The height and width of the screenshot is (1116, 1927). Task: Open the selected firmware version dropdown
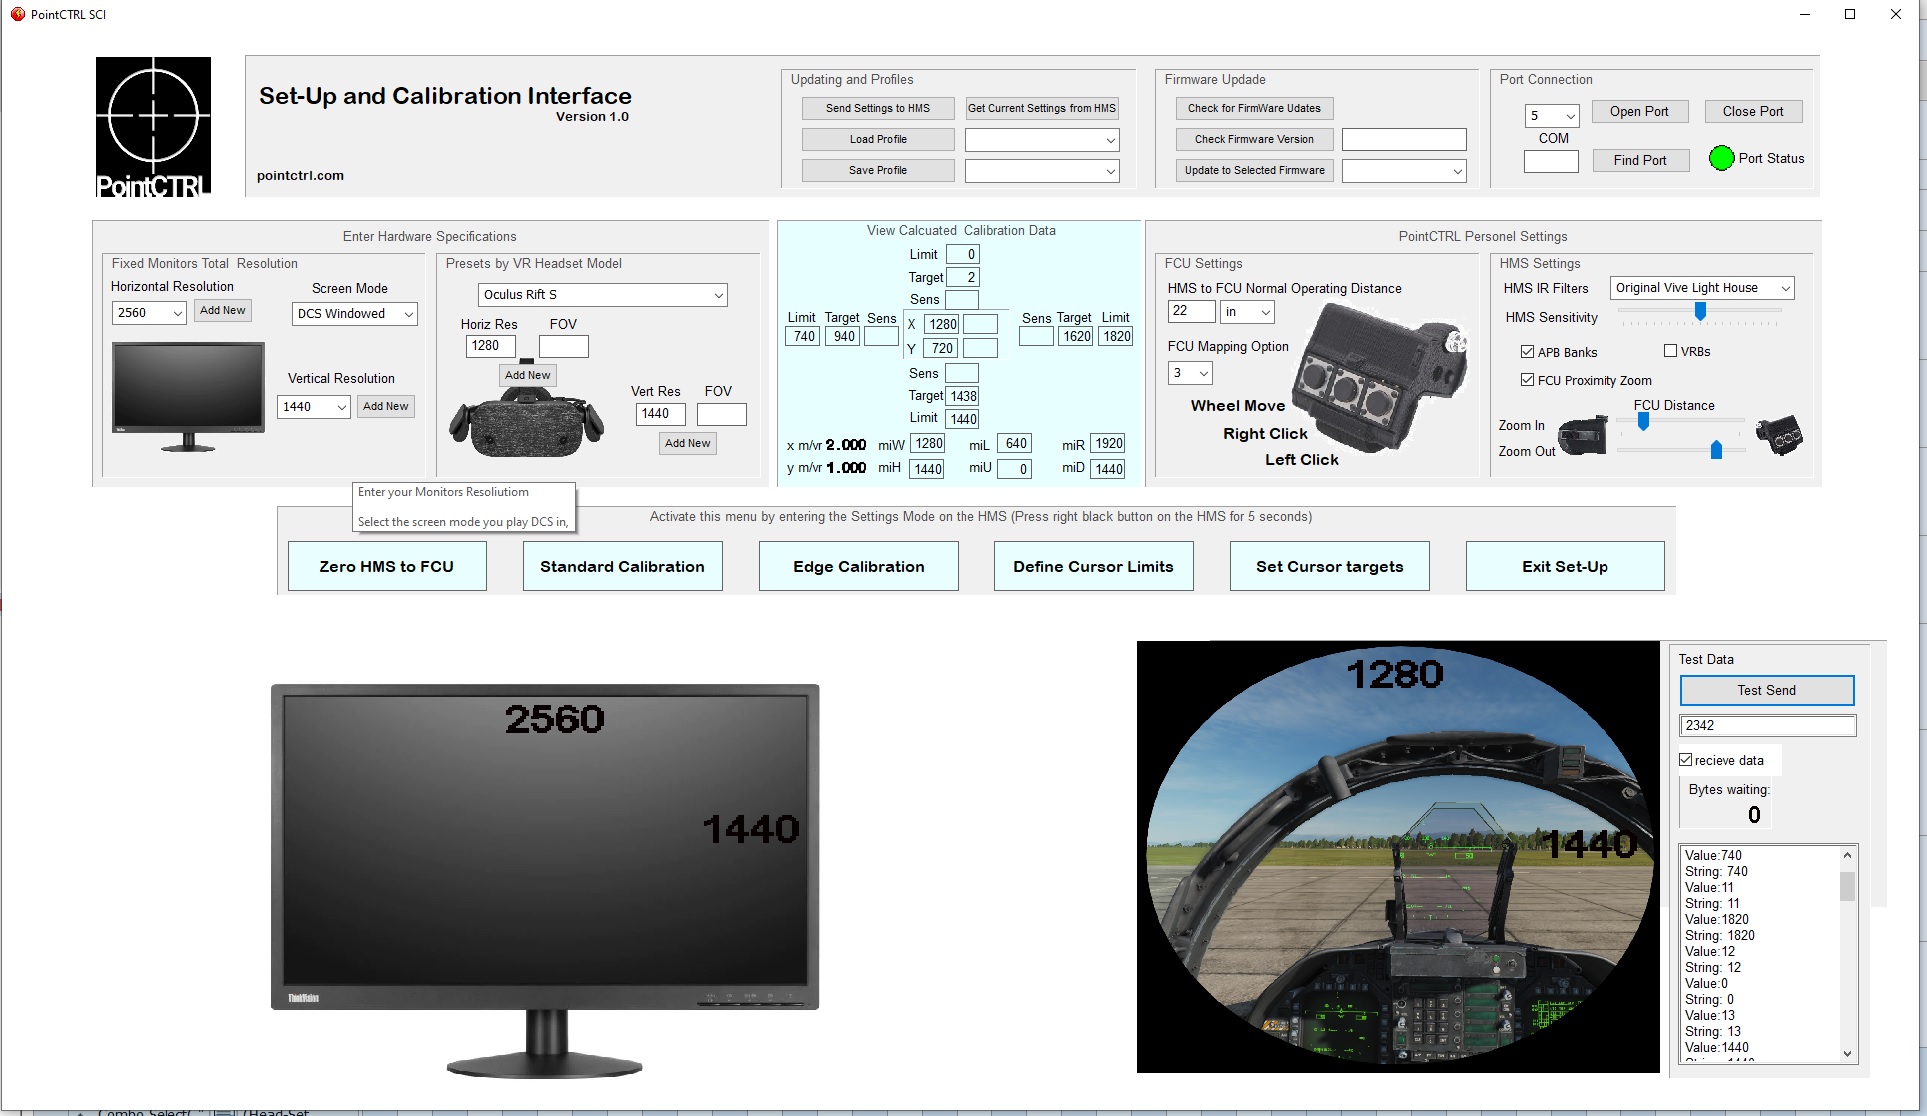(1404, 171)
